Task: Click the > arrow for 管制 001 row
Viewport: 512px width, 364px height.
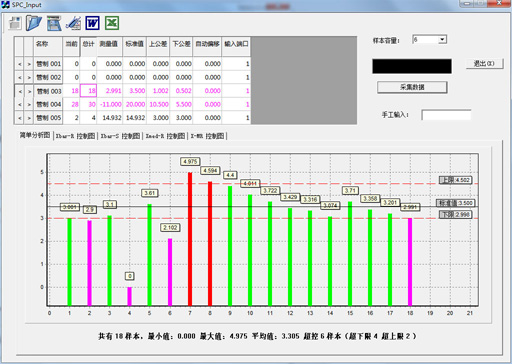Action: pos(29,64)
